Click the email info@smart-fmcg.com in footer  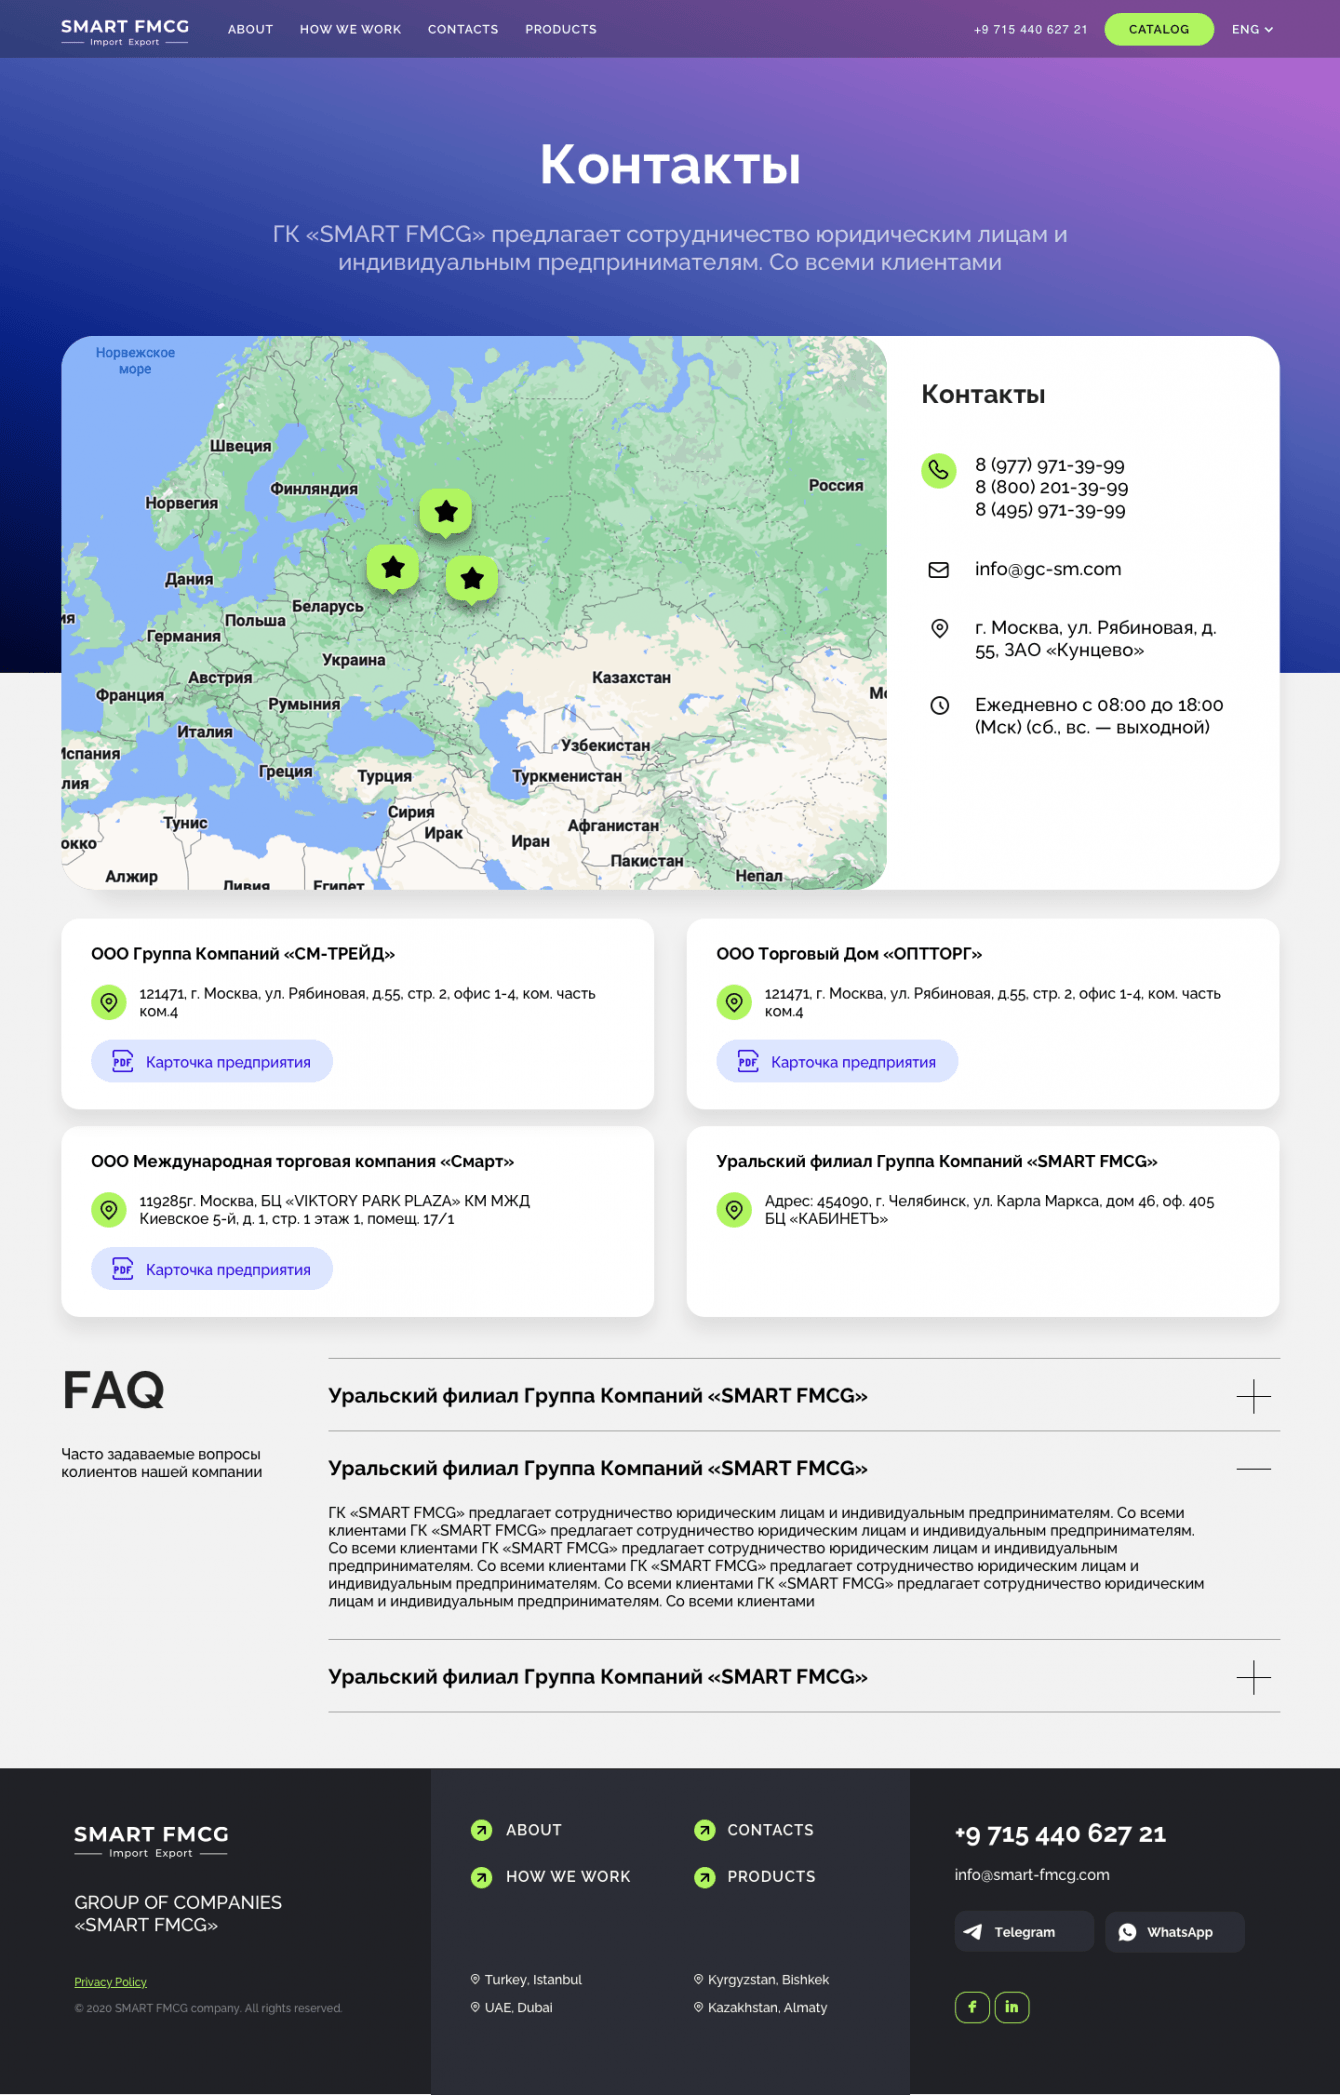click(1032, 1875)
